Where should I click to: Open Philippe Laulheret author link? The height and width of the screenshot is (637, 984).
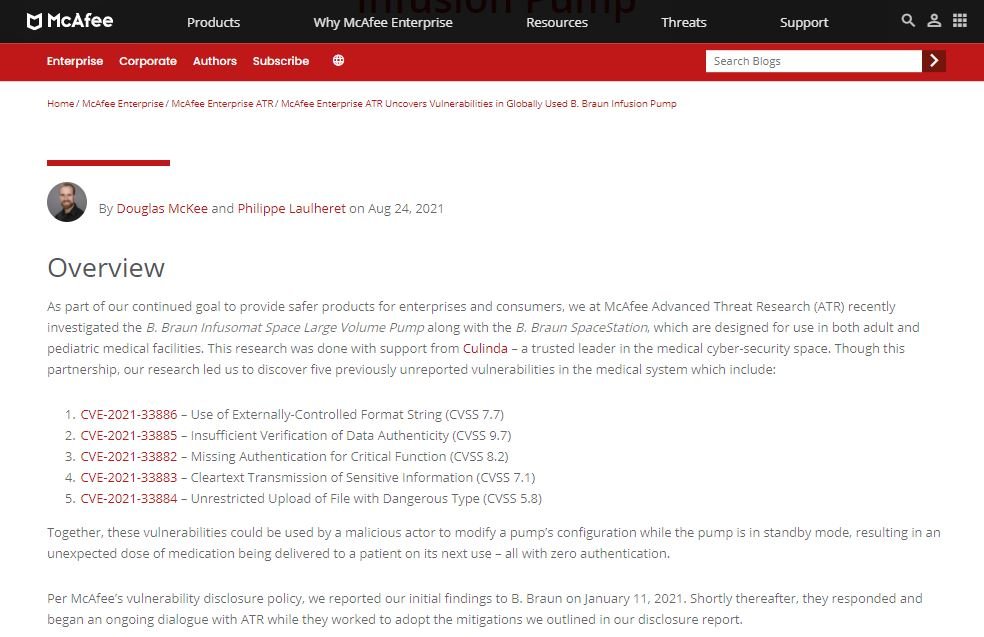tap(291, 208)
